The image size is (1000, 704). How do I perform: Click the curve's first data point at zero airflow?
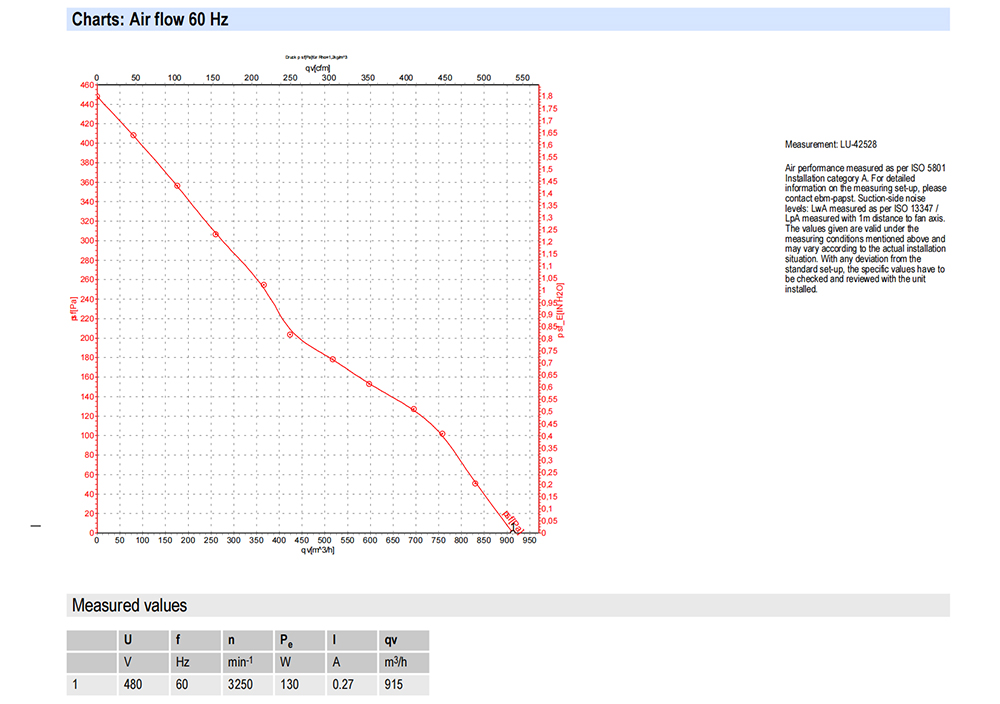pos(97,97)
